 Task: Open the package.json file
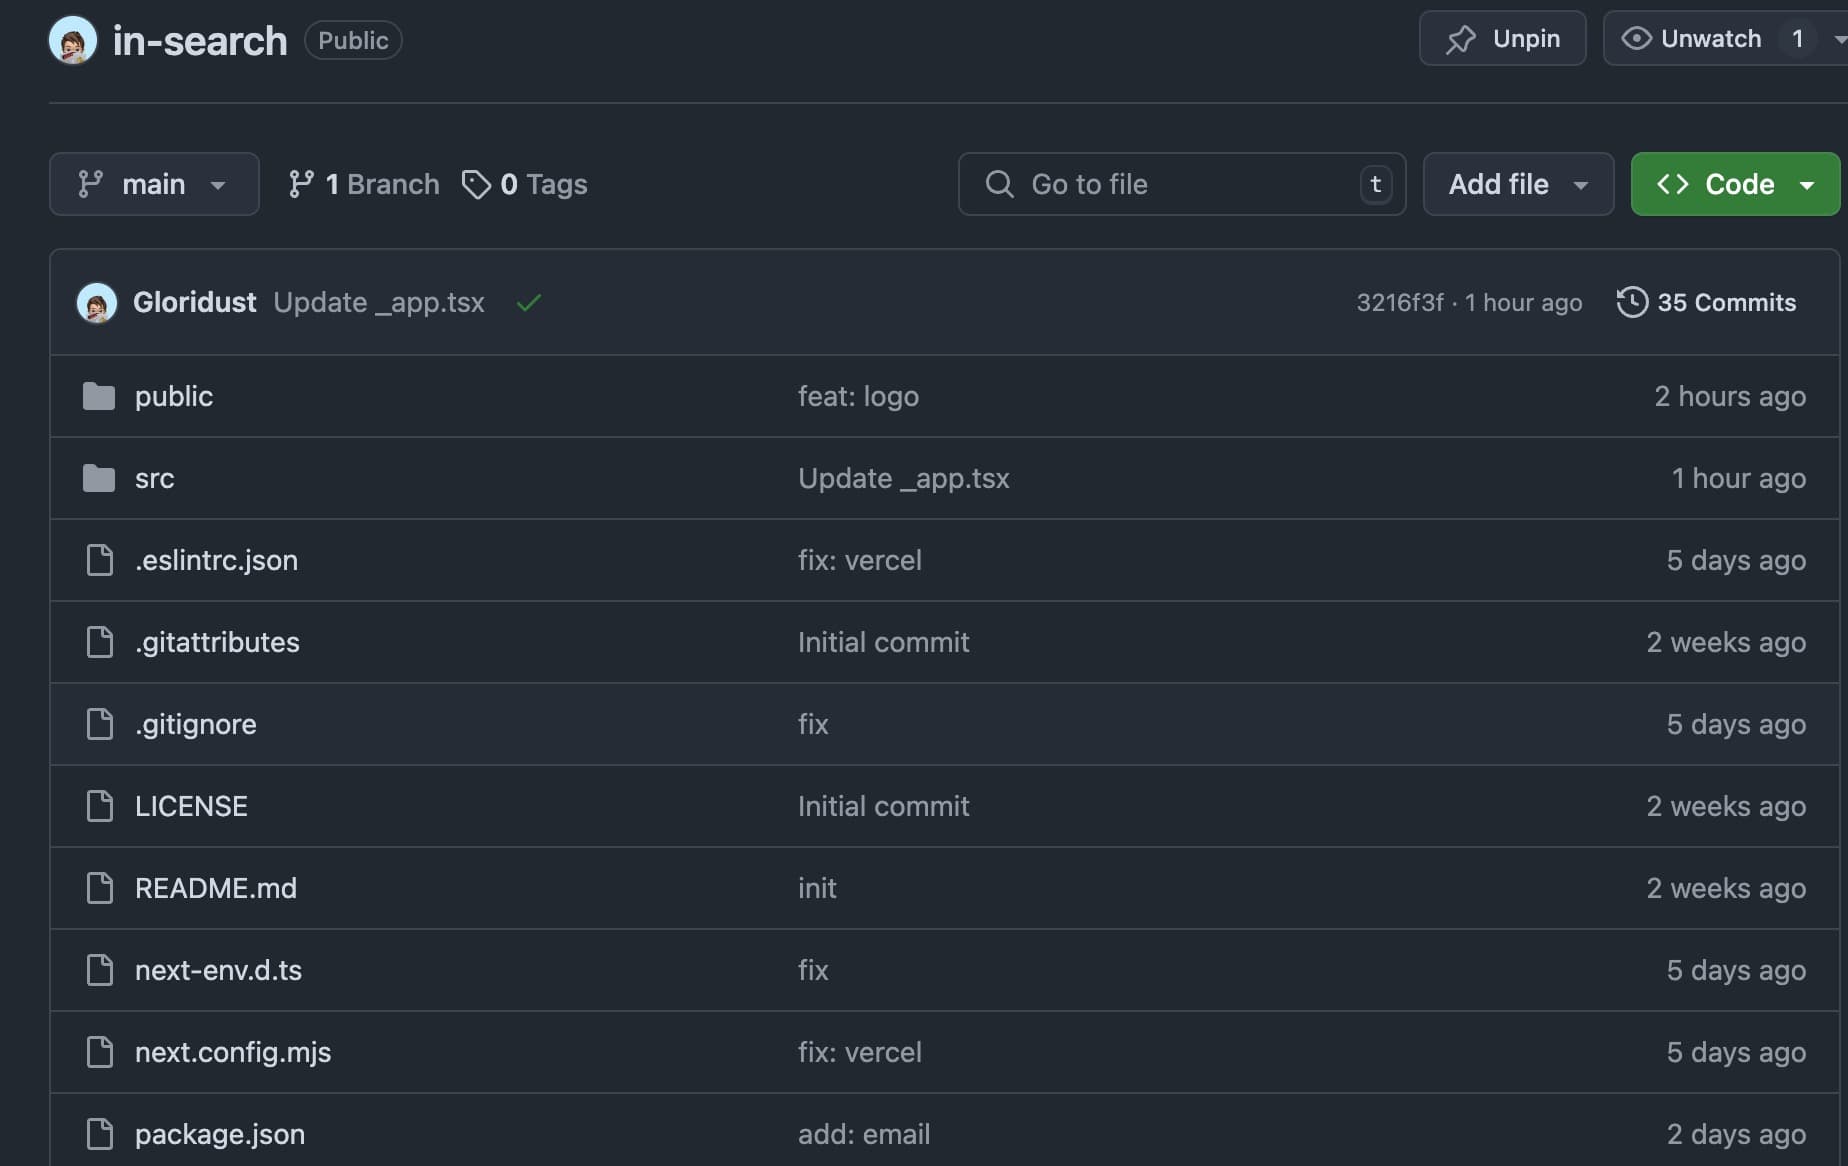pos(220,1134)
